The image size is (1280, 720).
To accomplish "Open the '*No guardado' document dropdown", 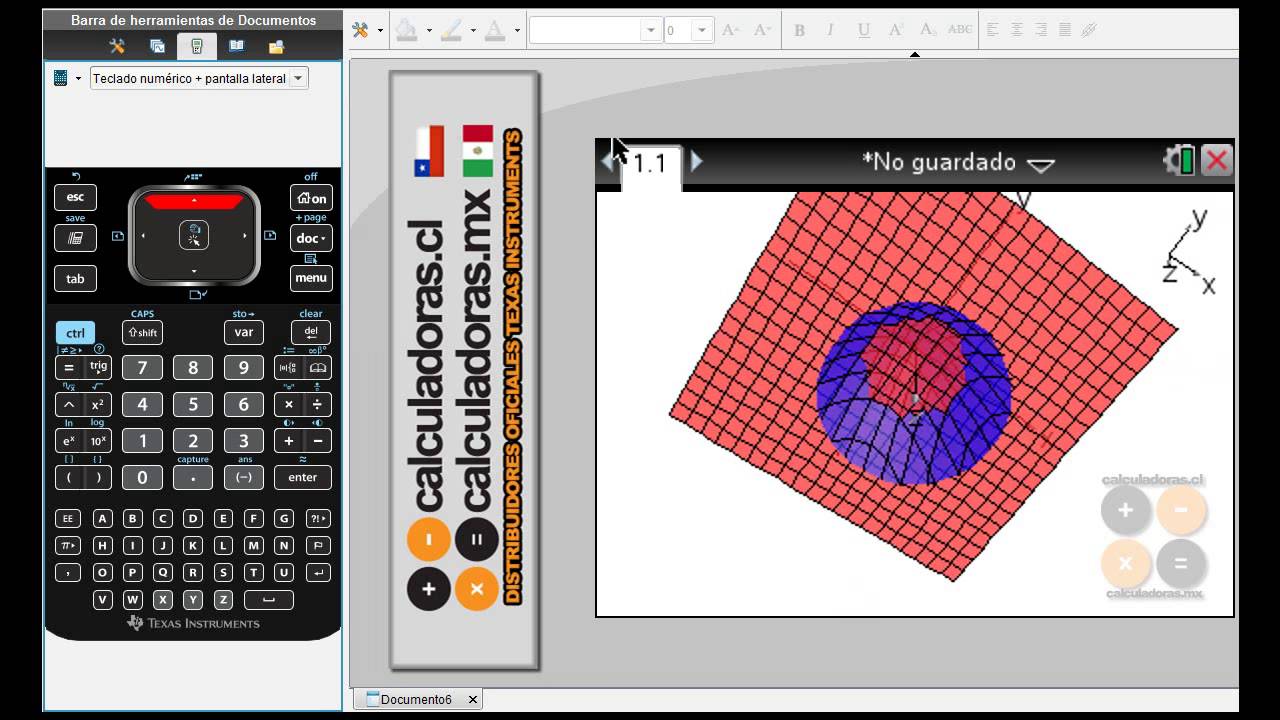I will pos(958,162).
